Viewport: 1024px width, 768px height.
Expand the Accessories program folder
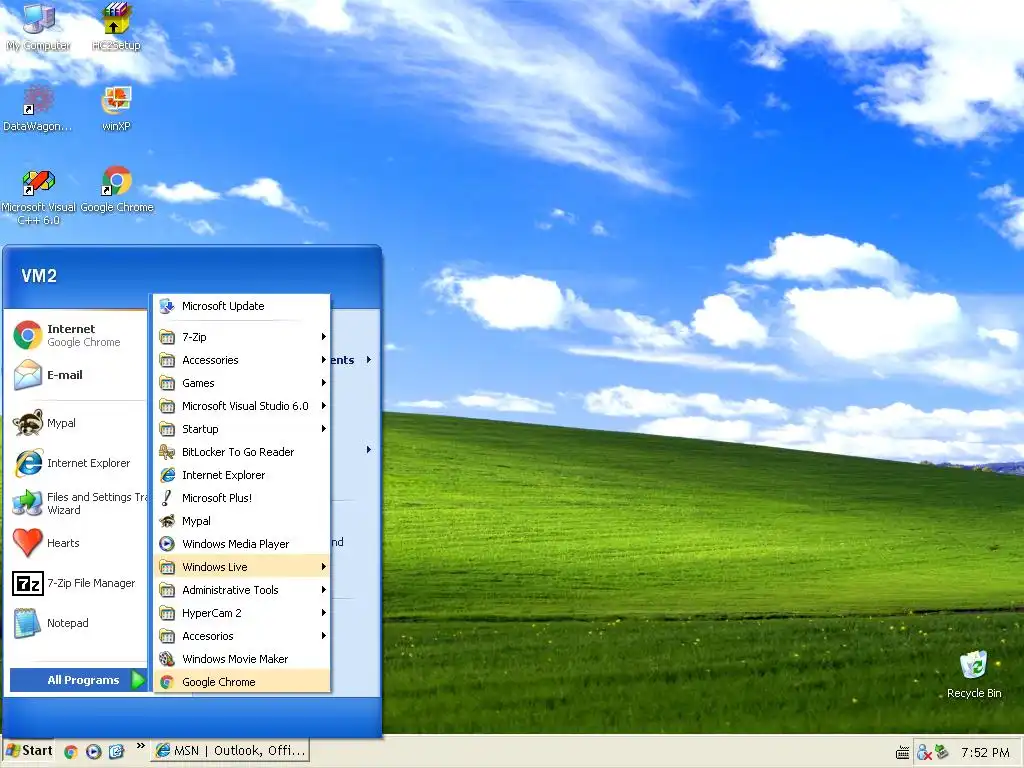[242, 360]
